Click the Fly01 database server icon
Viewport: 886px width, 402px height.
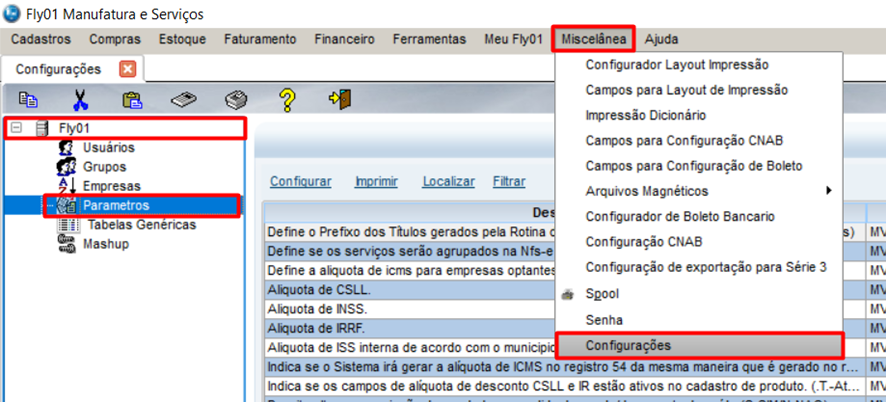coord(41,128)
